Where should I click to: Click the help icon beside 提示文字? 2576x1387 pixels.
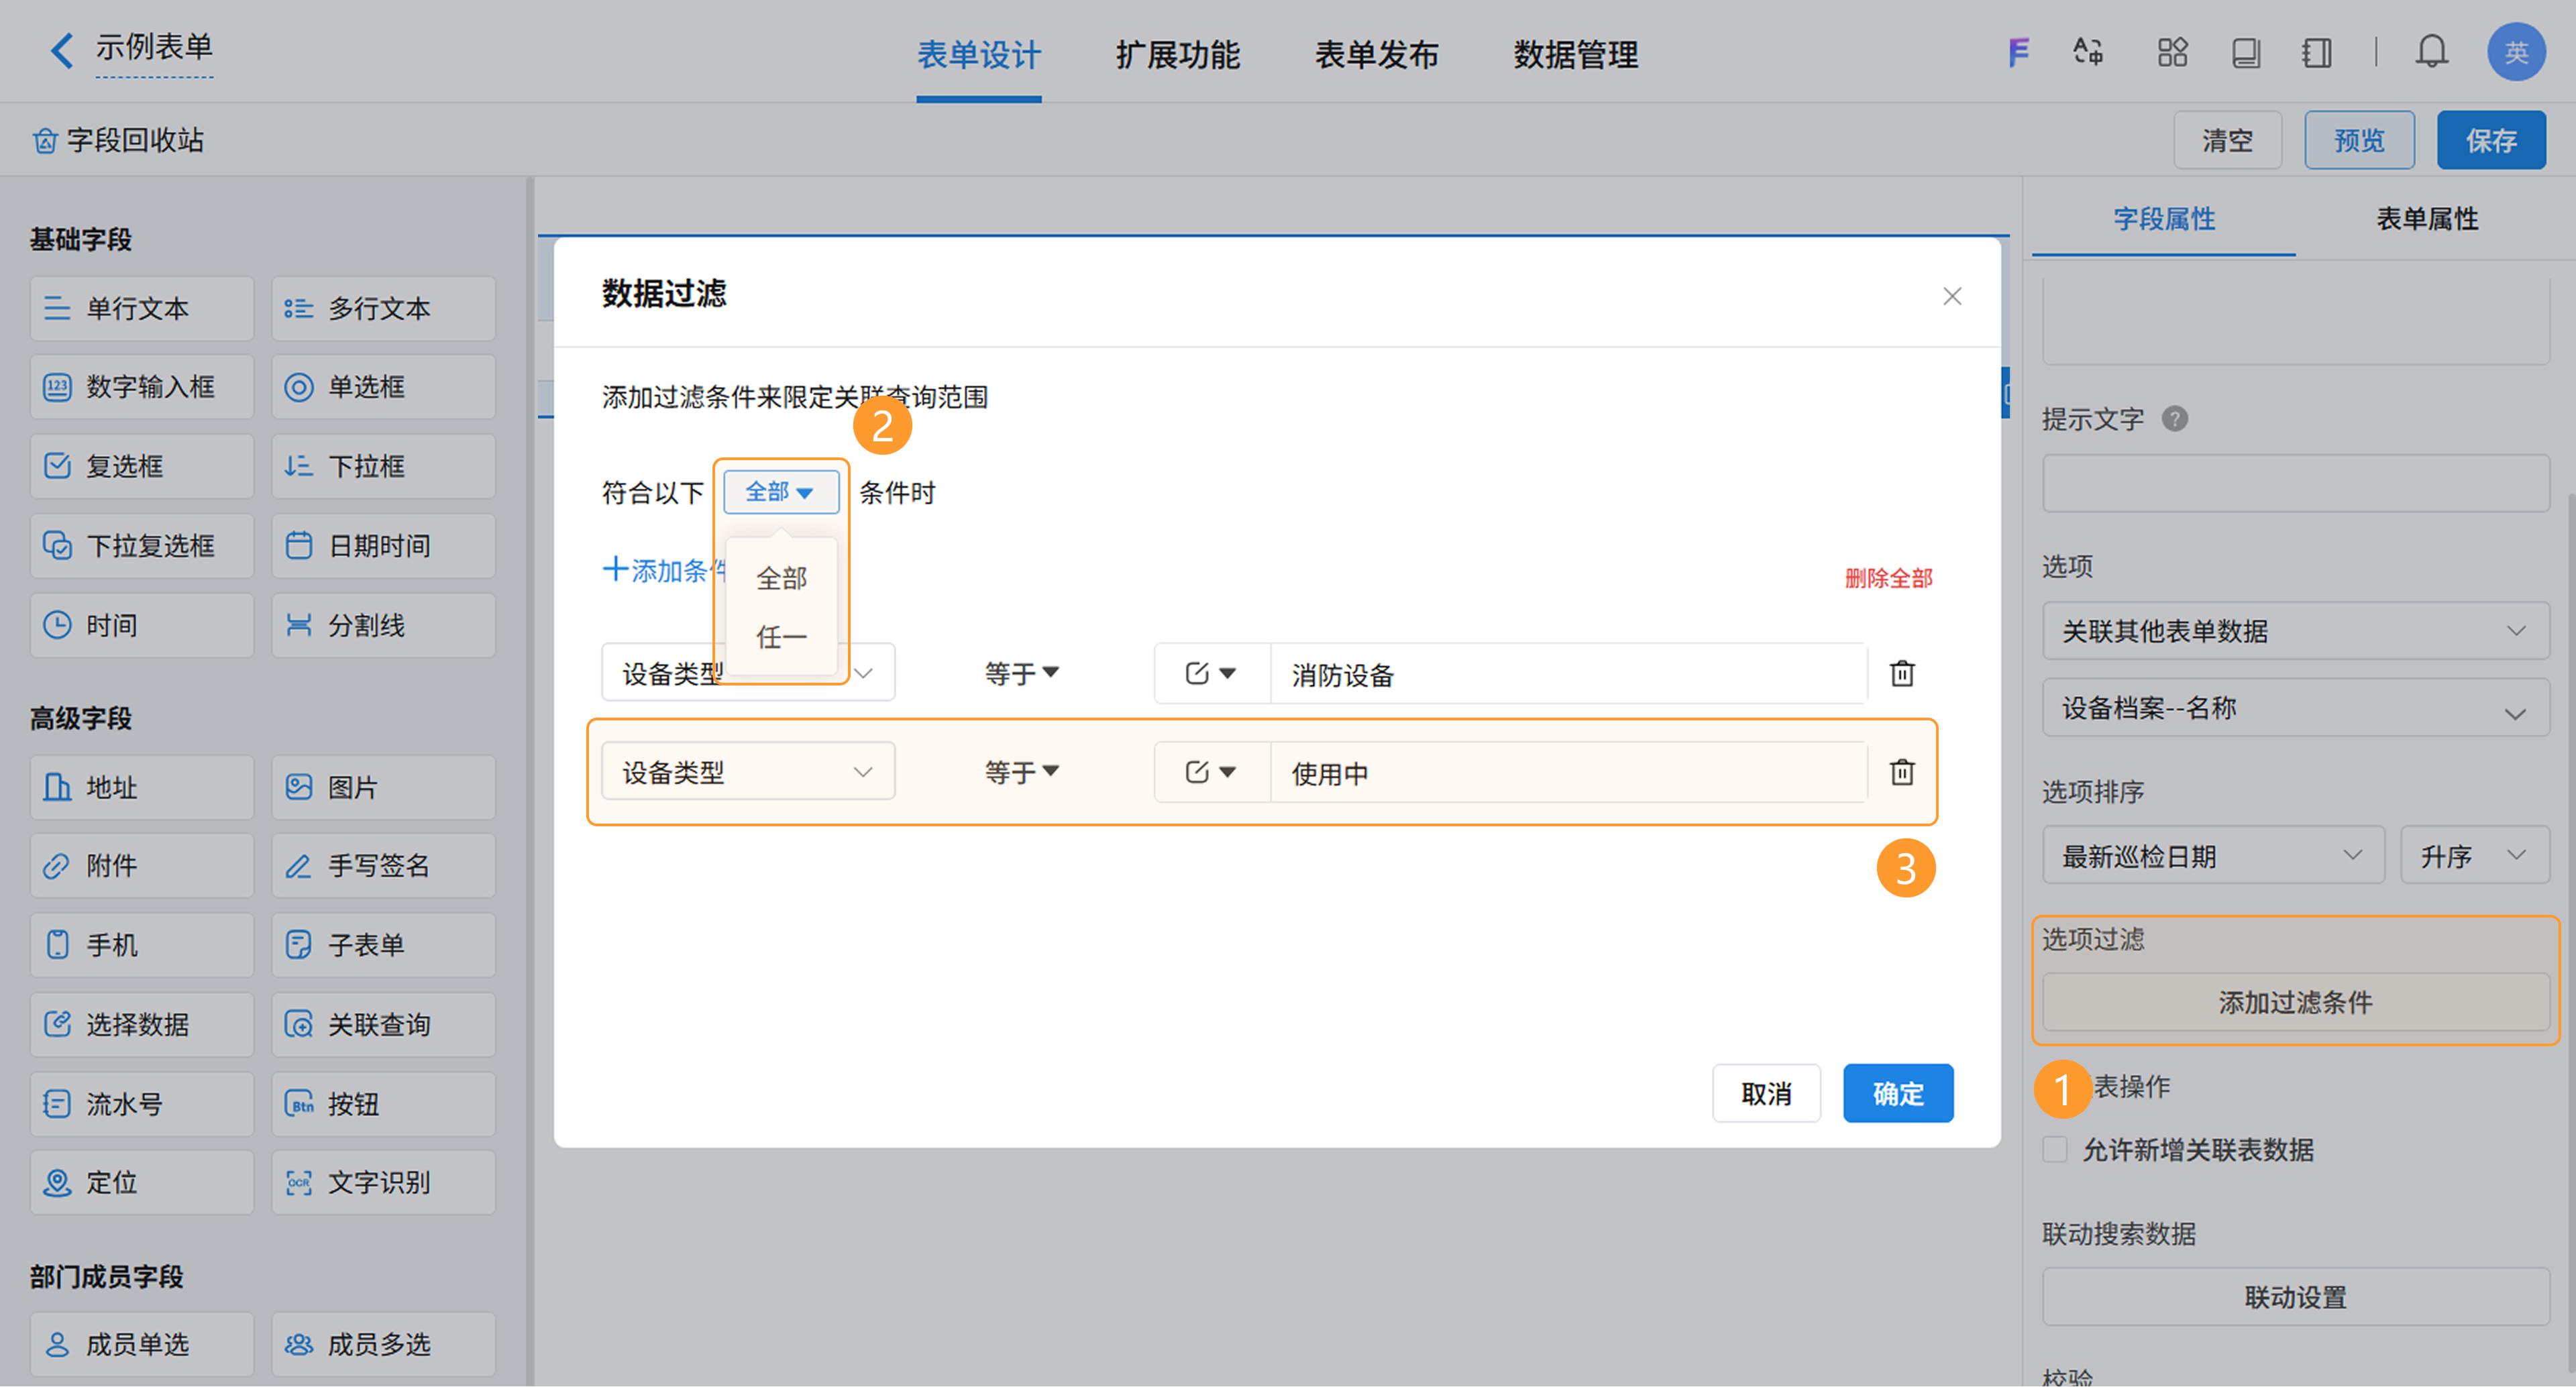tap(2174, 419)
